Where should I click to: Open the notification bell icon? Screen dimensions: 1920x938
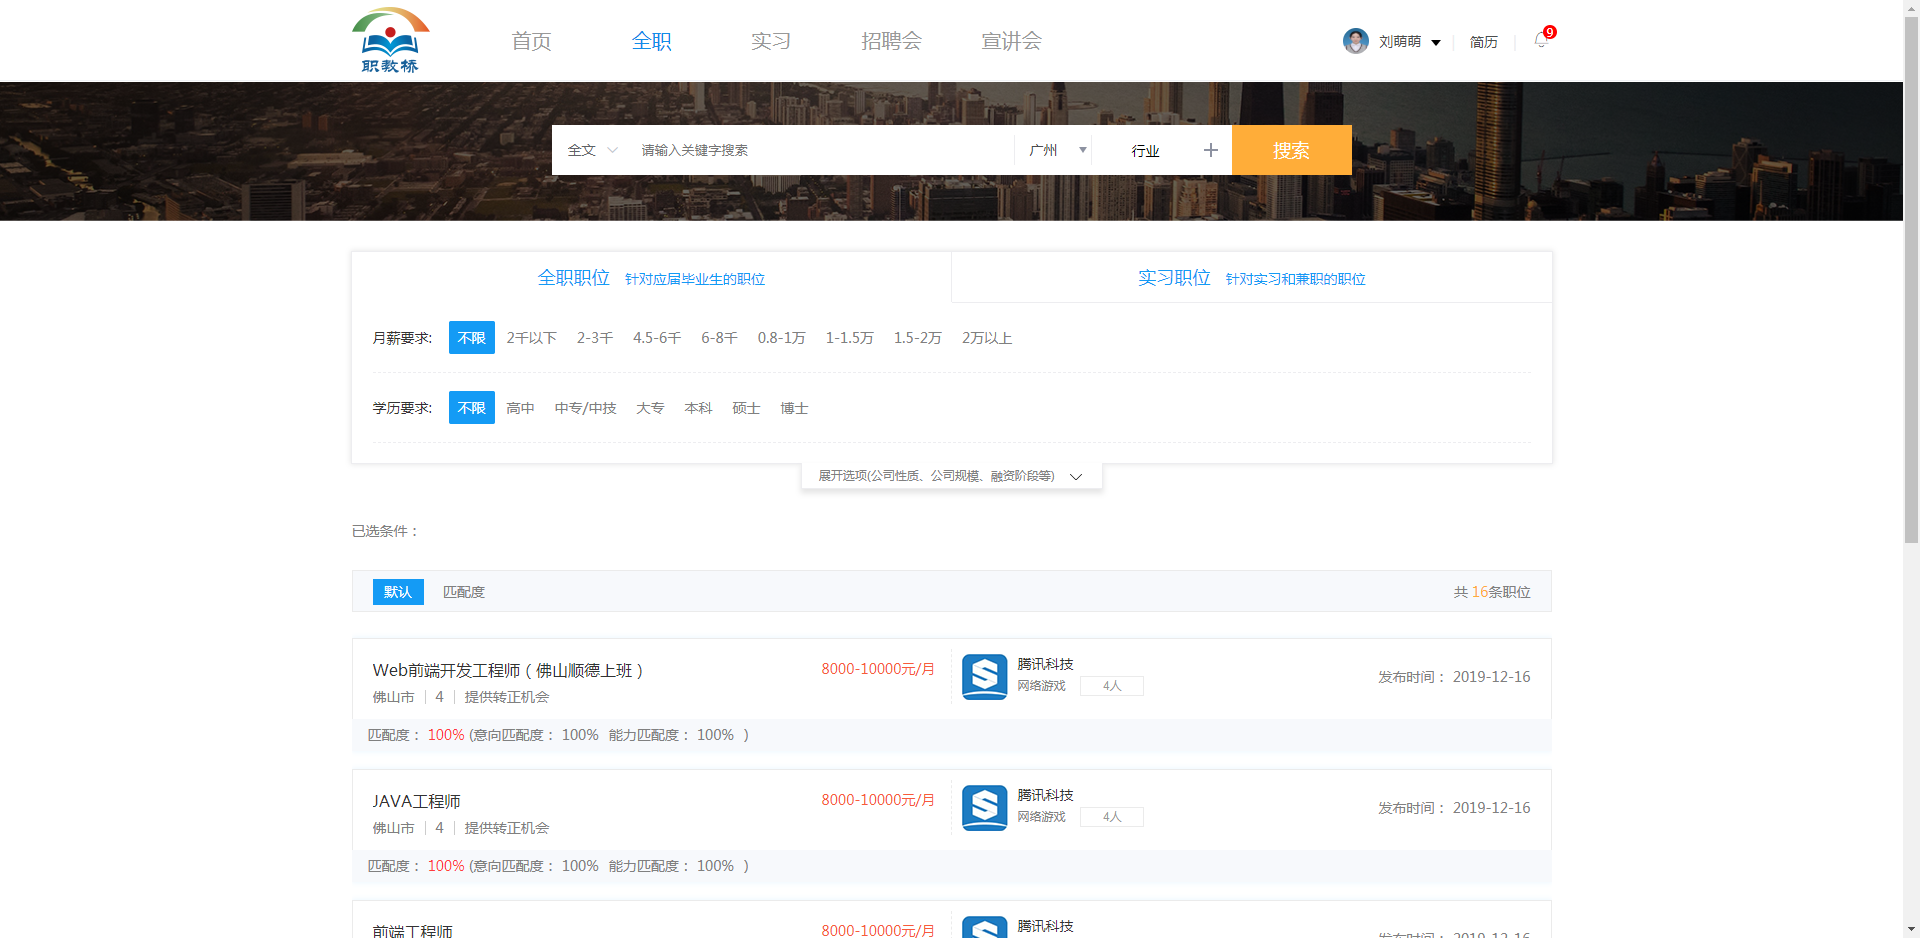1541,41
